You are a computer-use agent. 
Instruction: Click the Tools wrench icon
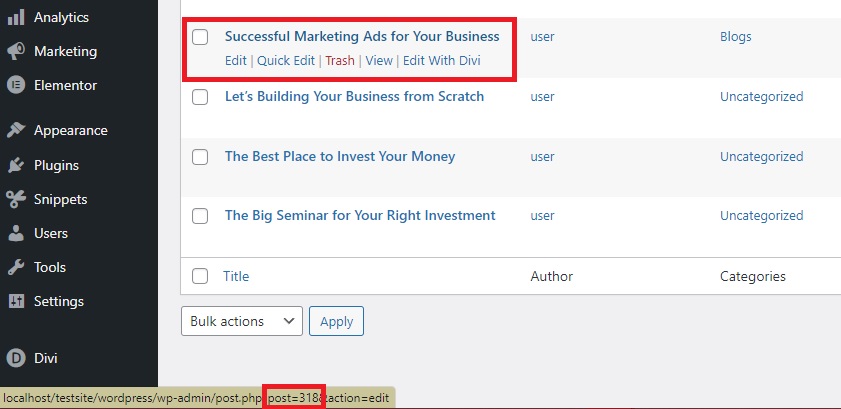16,267
